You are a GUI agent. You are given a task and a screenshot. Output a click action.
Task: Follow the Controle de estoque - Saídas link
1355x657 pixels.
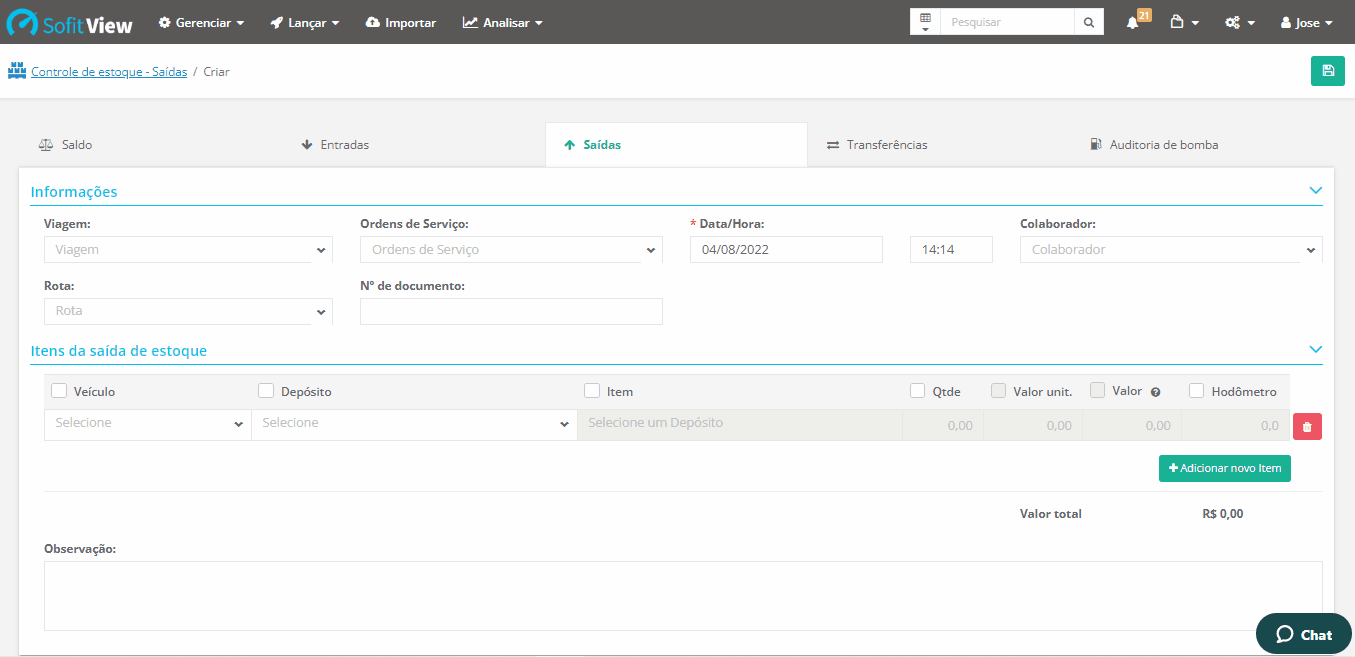click(x=109, y=72)
